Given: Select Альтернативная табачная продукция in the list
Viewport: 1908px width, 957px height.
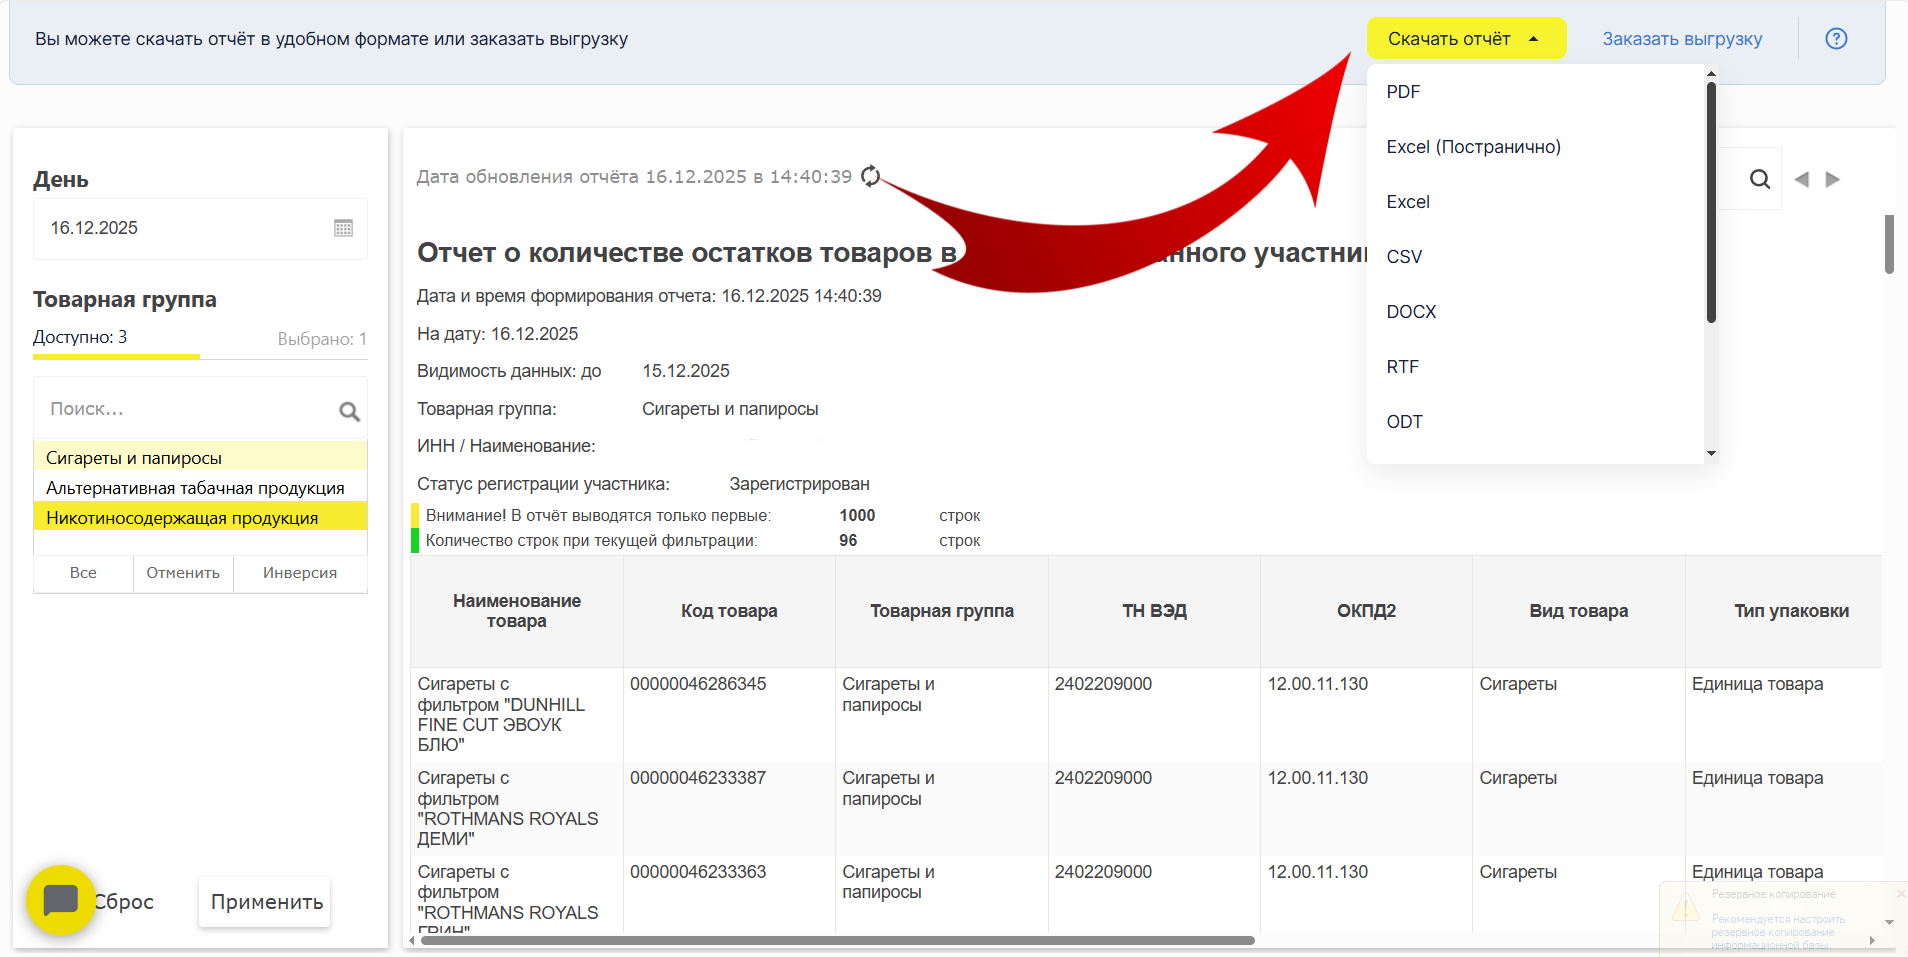Looking at the screenshot, I should pyautogui.click(x=200, y=488).
